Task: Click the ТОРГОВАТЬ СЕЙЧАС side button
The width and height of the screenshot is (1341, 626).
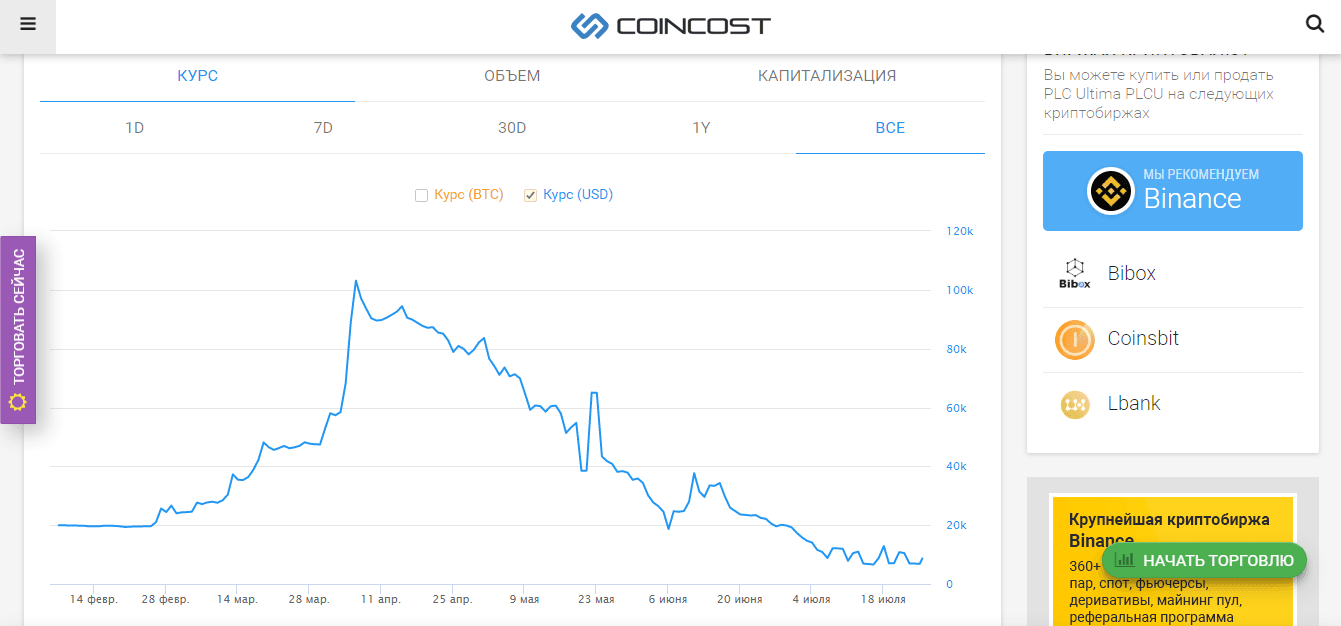Action: click(18, 318)
